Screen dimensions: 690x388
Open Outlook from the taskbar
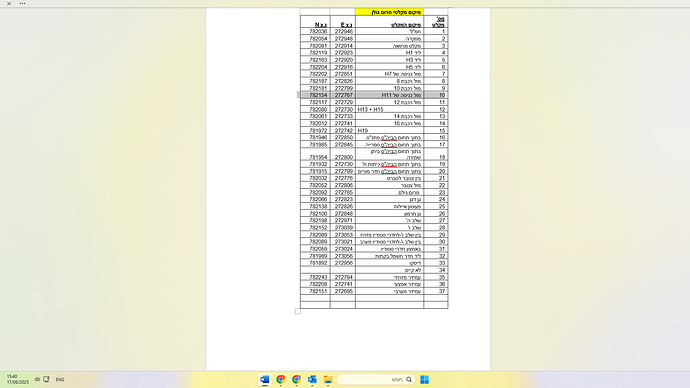[312, 379]
